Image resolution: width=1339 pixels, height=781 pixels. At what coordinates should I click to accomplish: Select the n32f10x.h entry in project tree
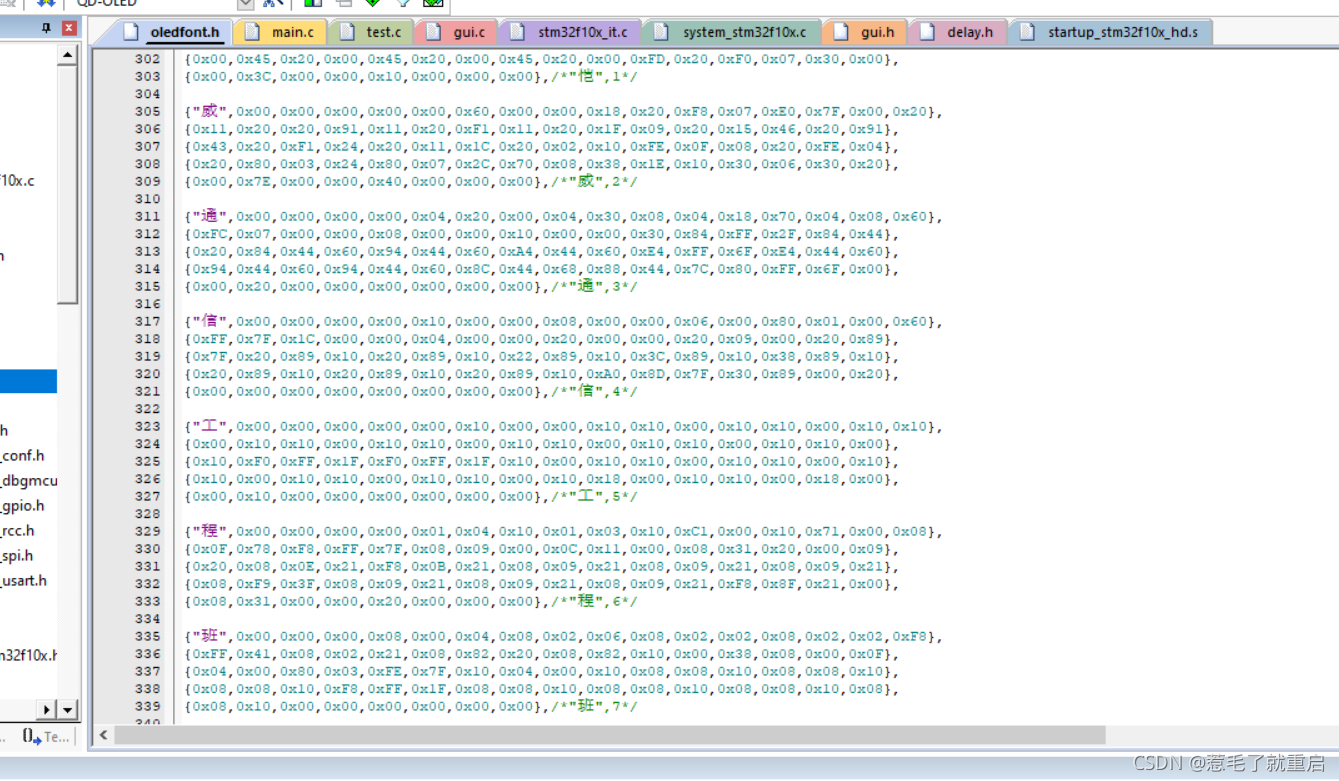28,655
